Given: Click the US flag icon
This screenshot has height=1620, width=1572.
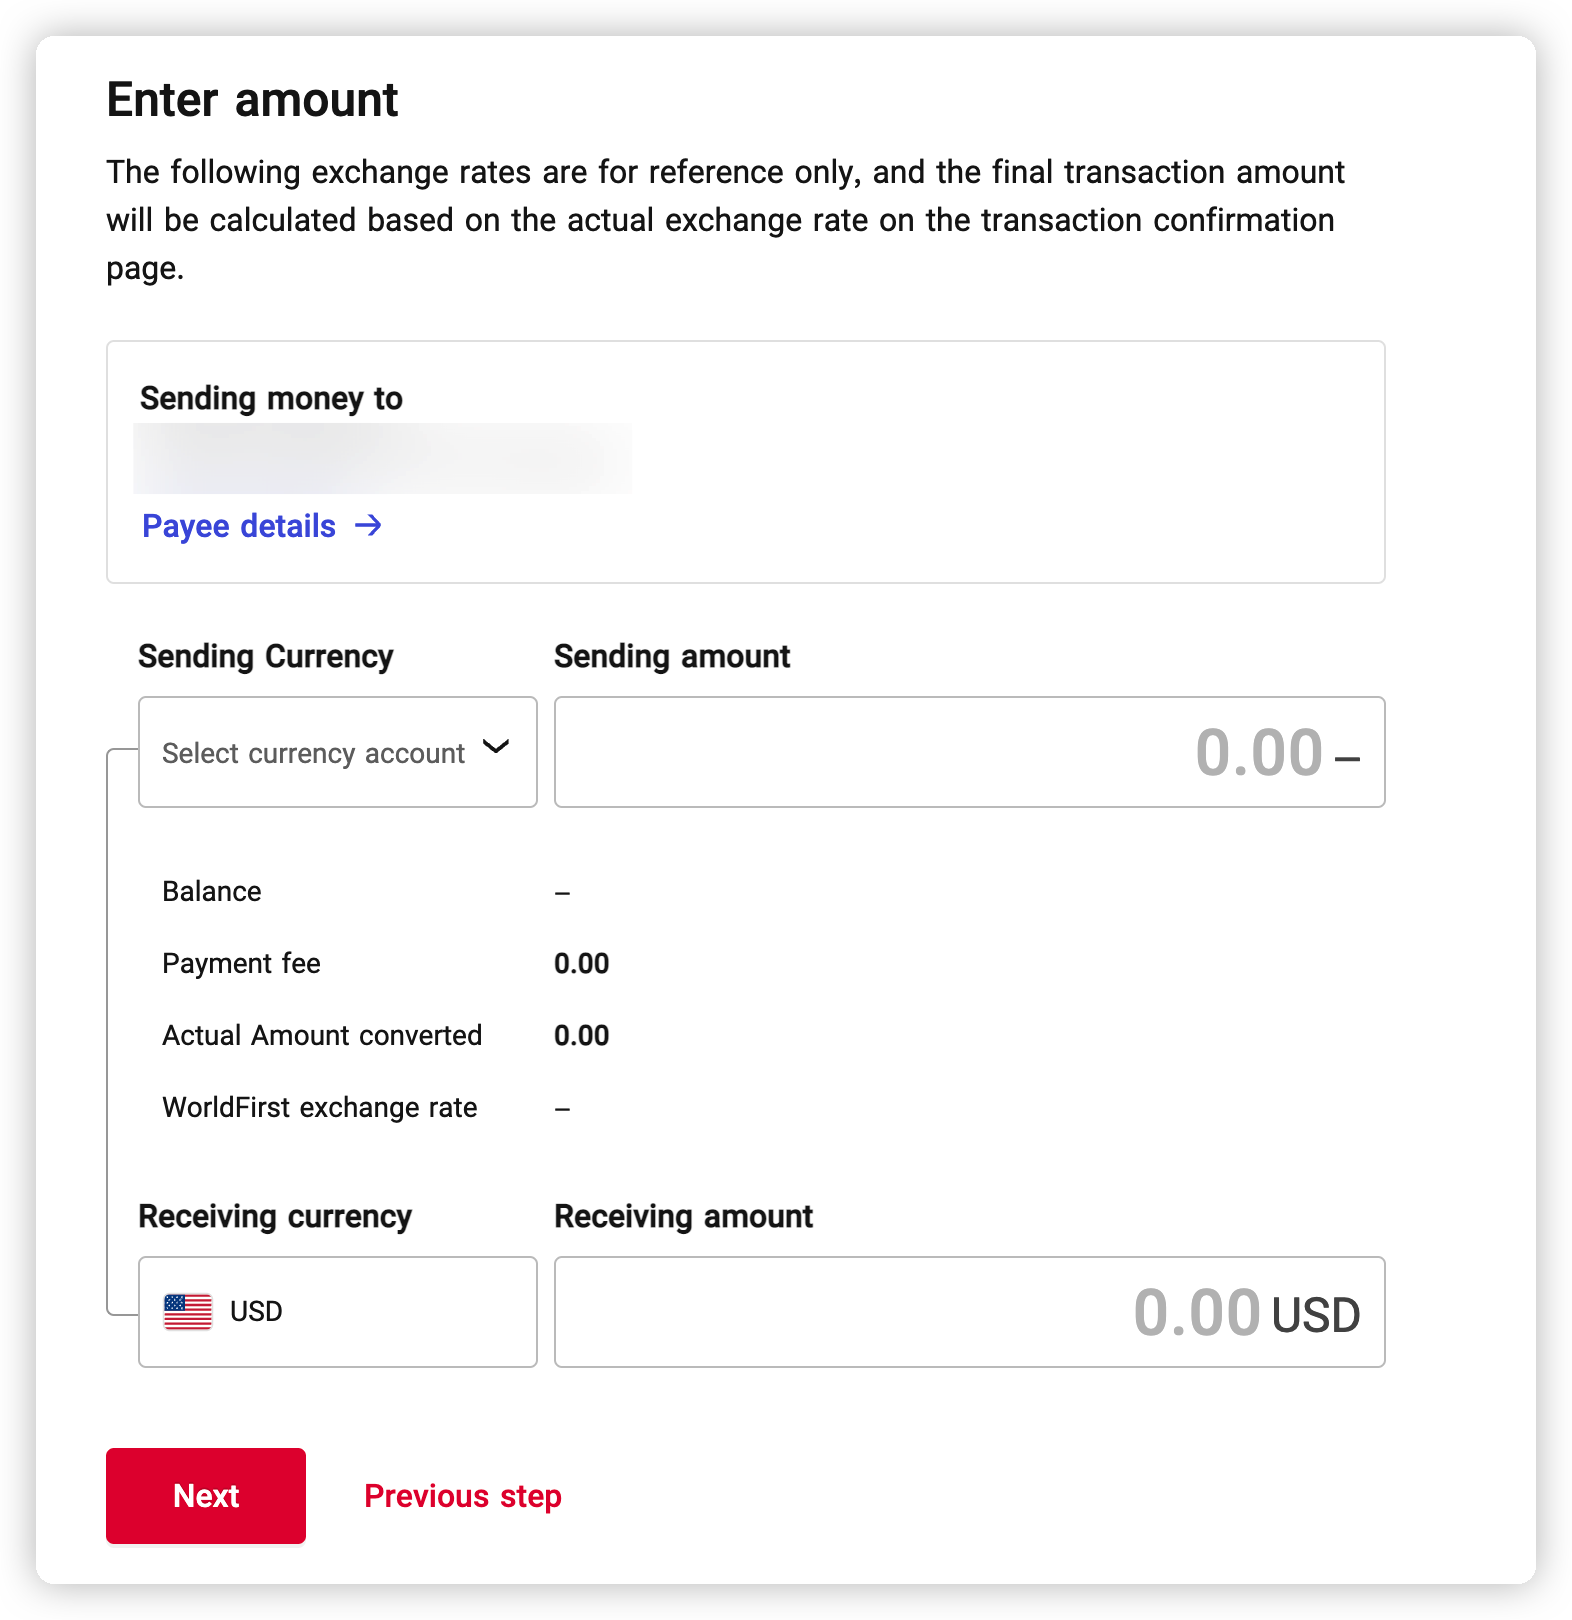Looking at the screenshot, I should coord(188,1311).
